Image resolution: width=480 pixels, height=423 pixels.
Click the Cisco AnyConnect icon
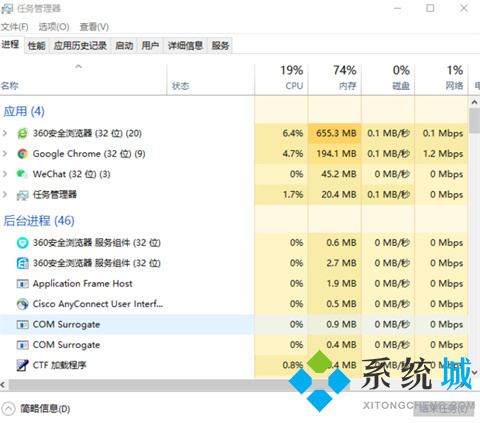(x=22, y=304)
